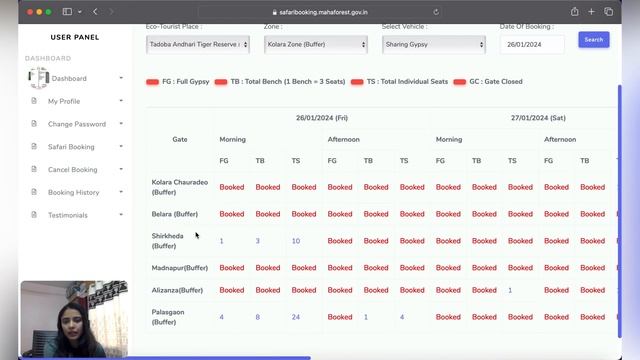Click the lock icon in address bar
Image resolution: width=640 pixels, height=360 pixels.
coord(274,12)
